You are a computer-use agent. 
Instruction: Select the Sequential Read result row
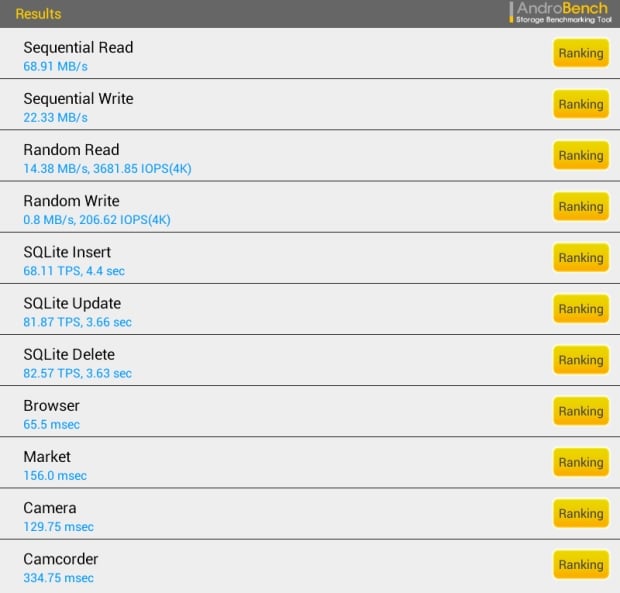coord(310,53)
